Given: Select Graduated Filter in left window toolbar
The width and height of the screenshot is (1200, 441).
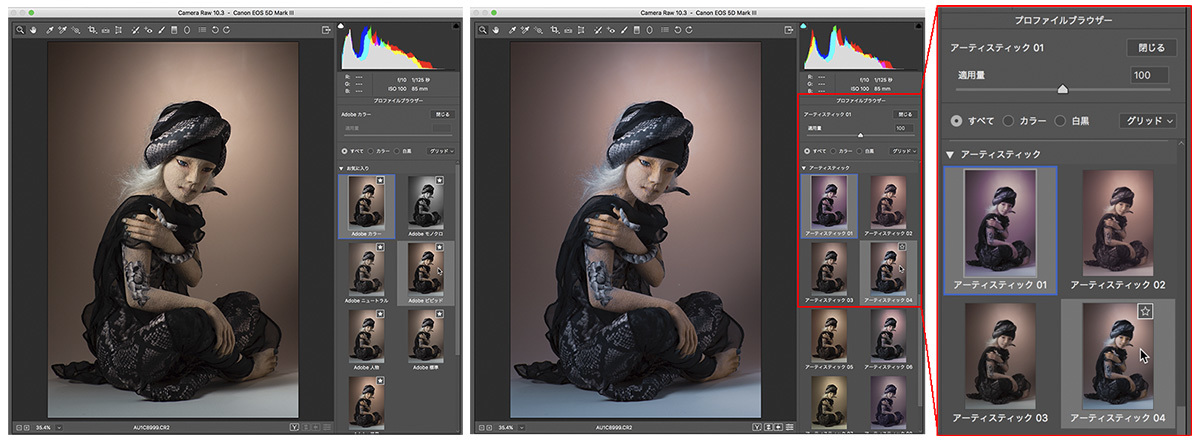Looking at the screenshot, I should click(x=174, y=31).
